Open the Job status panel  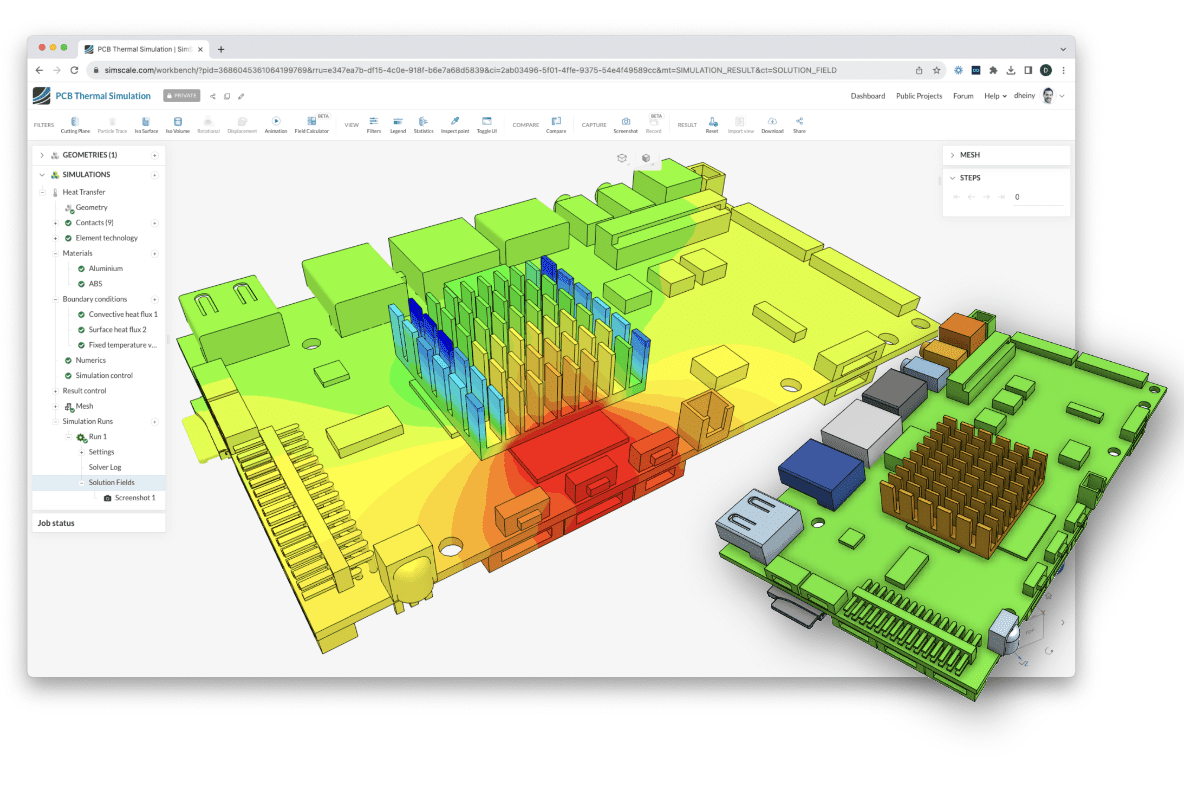click(98, 523)
